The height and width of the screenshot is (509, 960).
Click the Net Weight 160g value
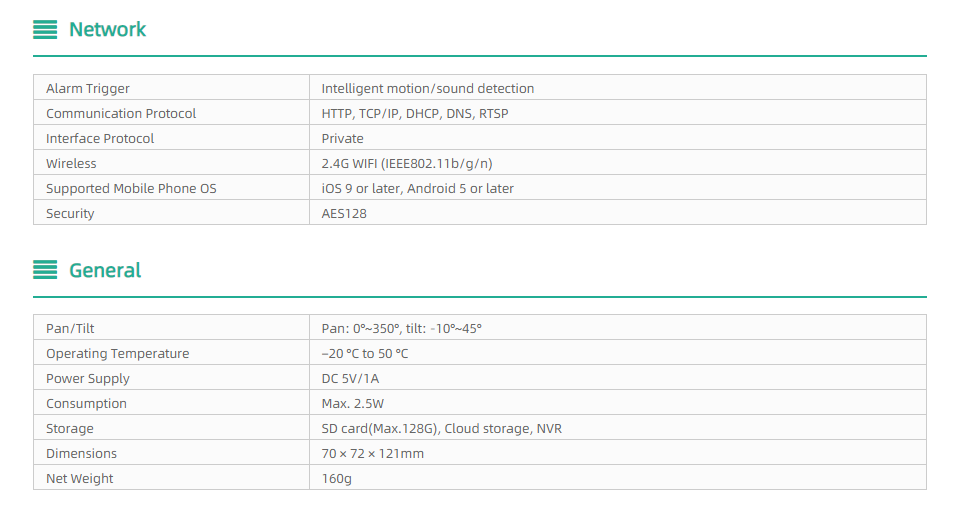click(x=337, y=479)
